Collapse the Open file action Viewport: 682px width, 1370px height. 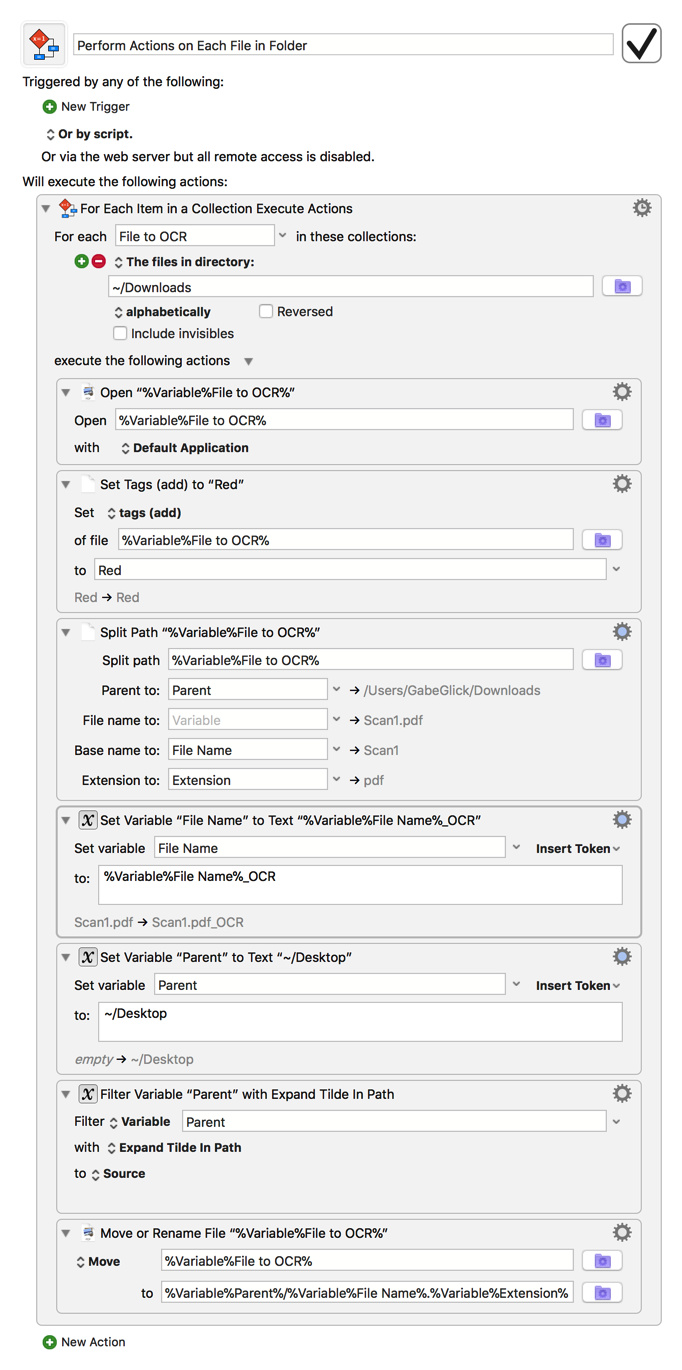[x=66, y=393]
